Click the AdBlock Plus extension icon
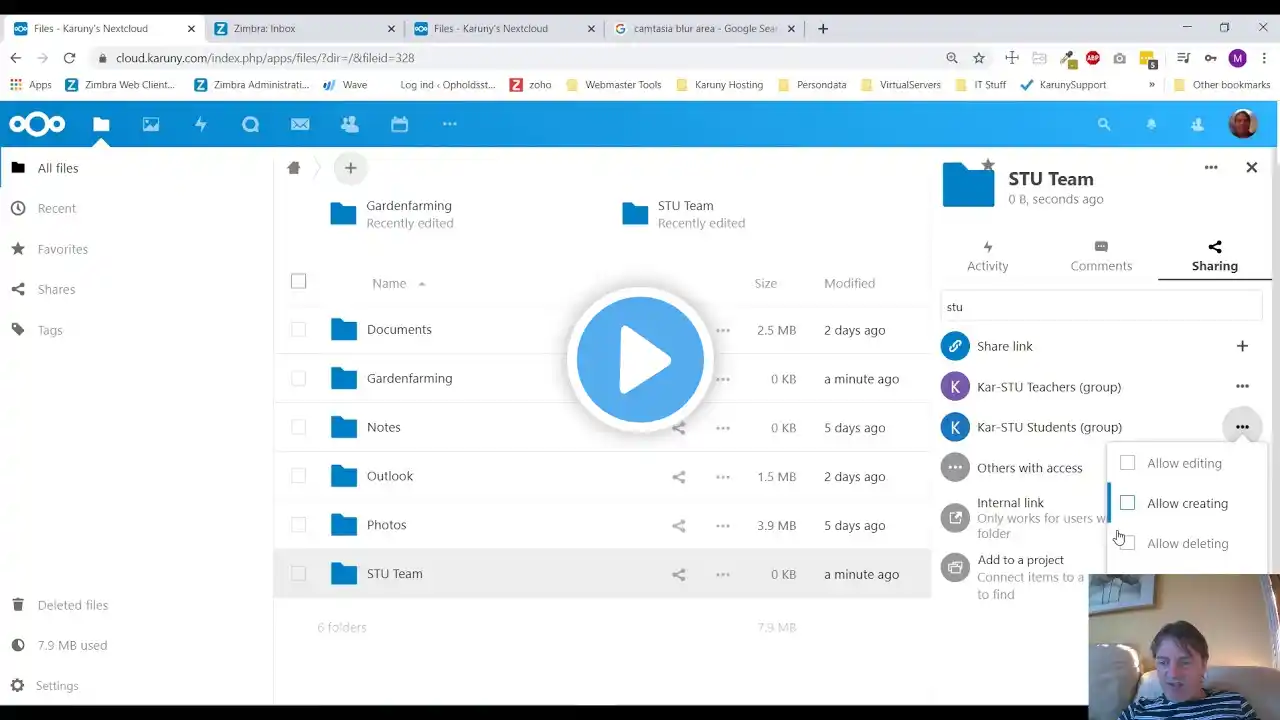Screen dimensions: 1280x720 click(1093, 58)
